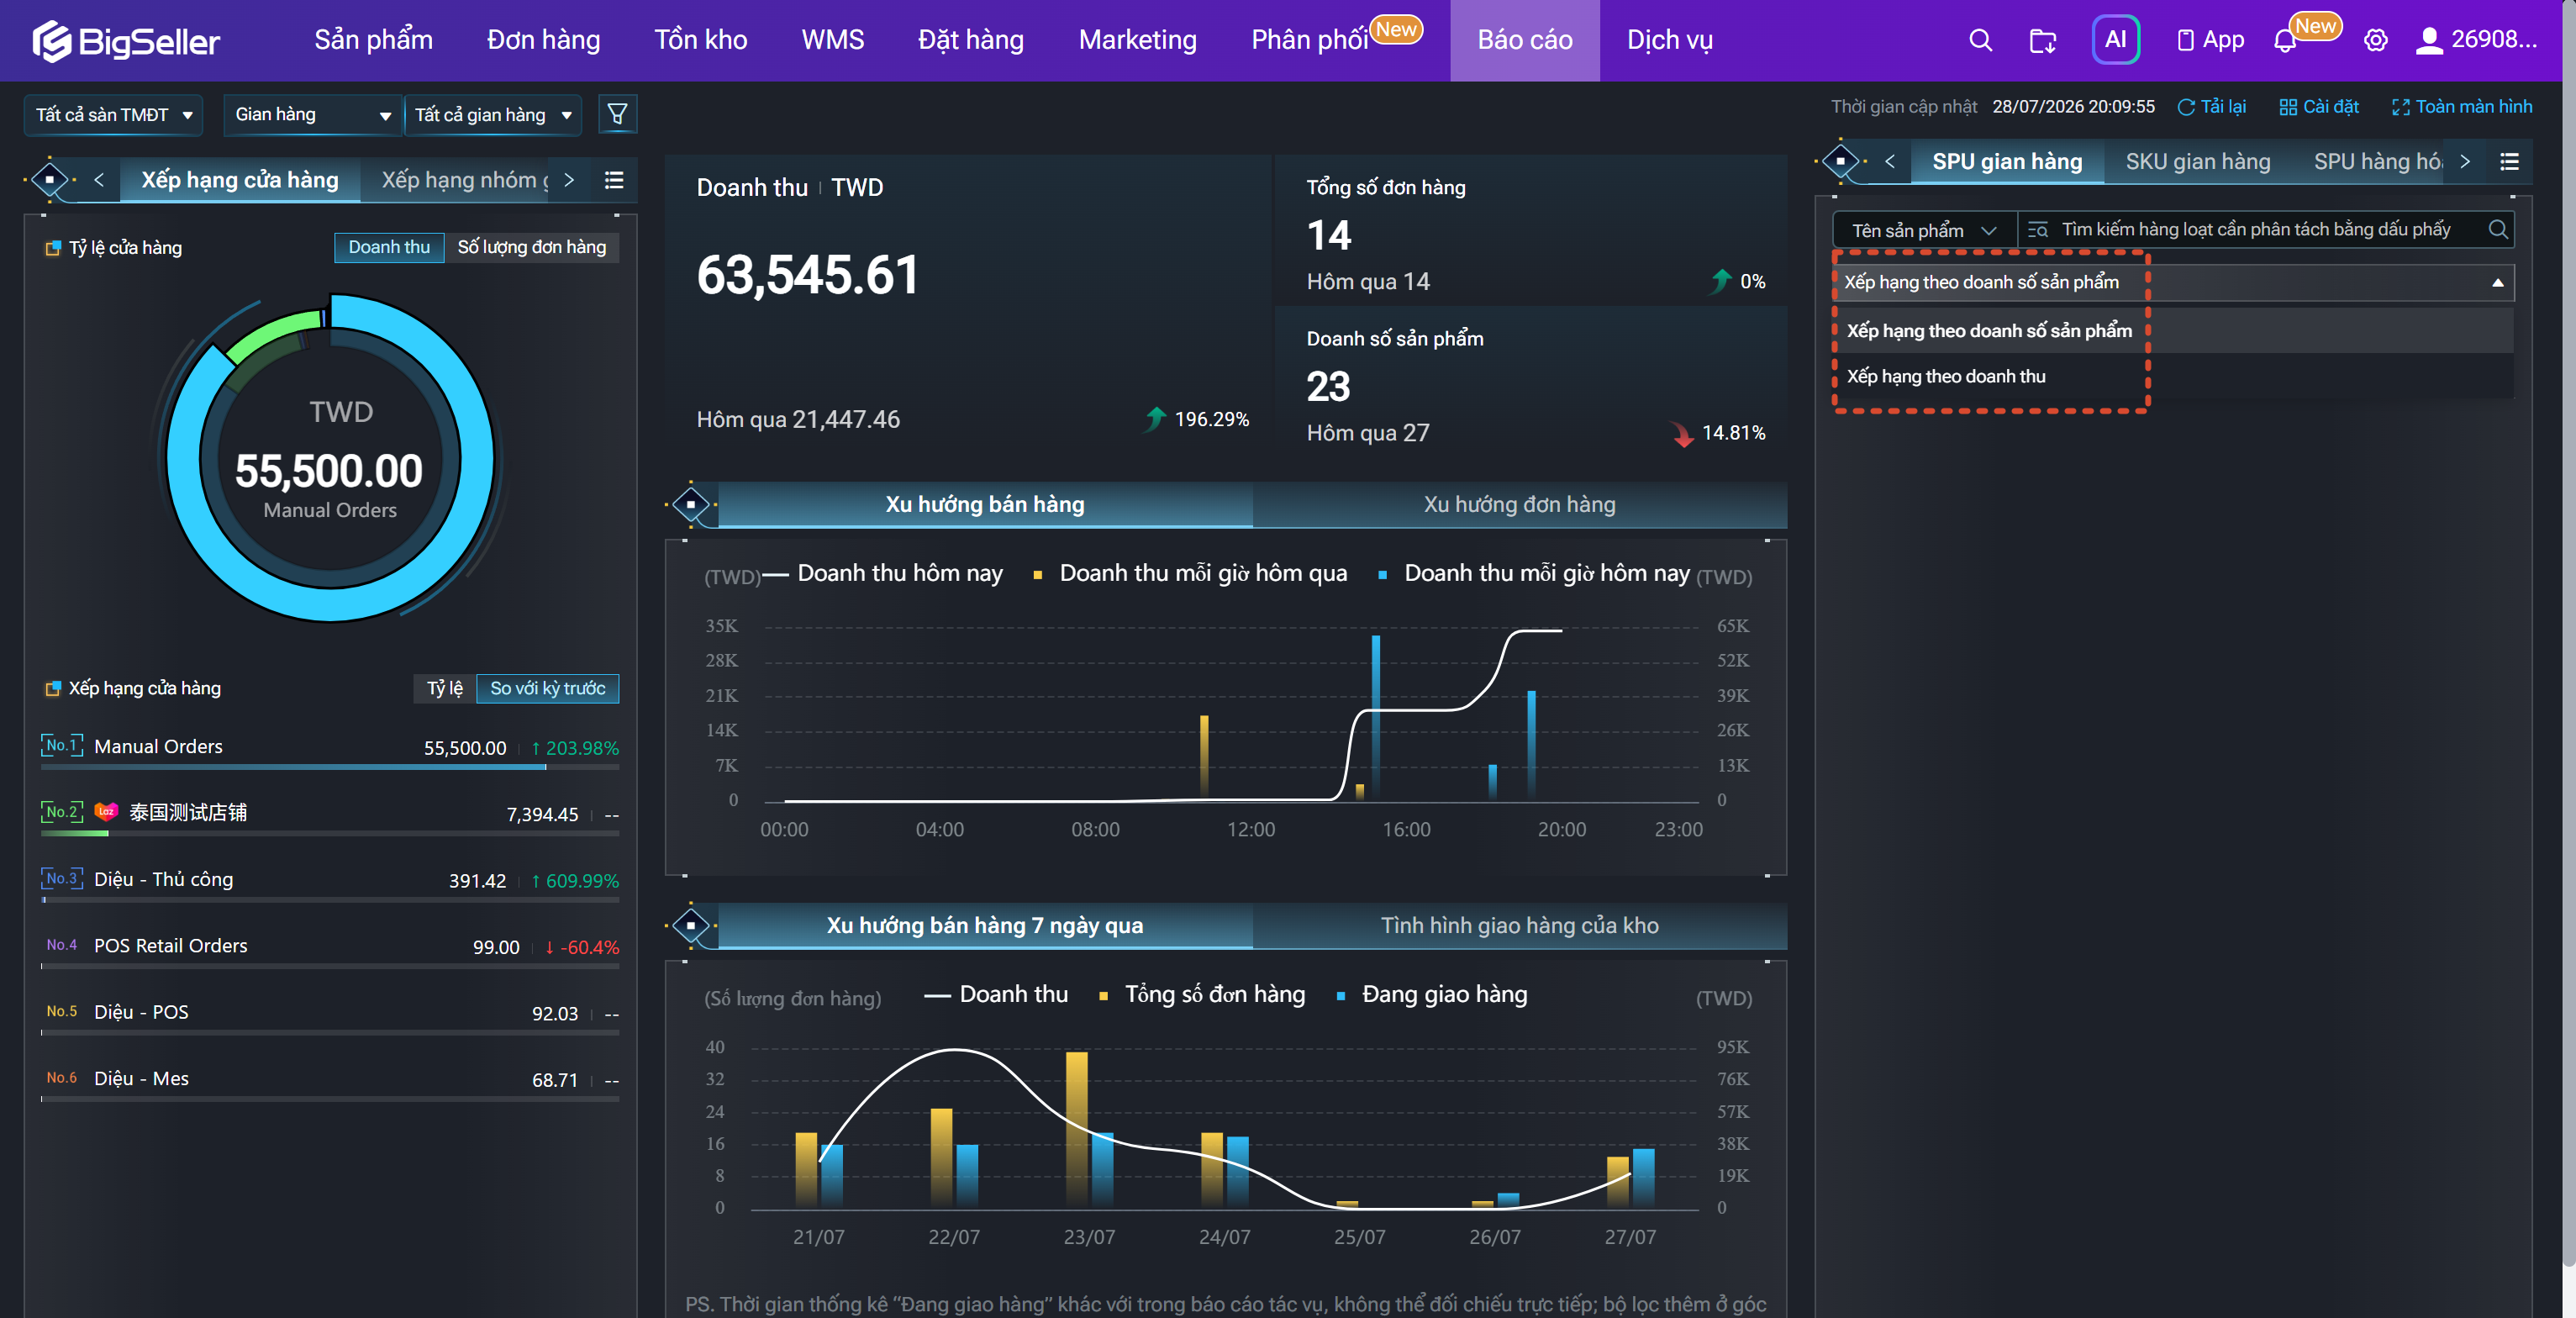
Task: Select So với kỳ trước toggle
Action: (x=547, y=688)
